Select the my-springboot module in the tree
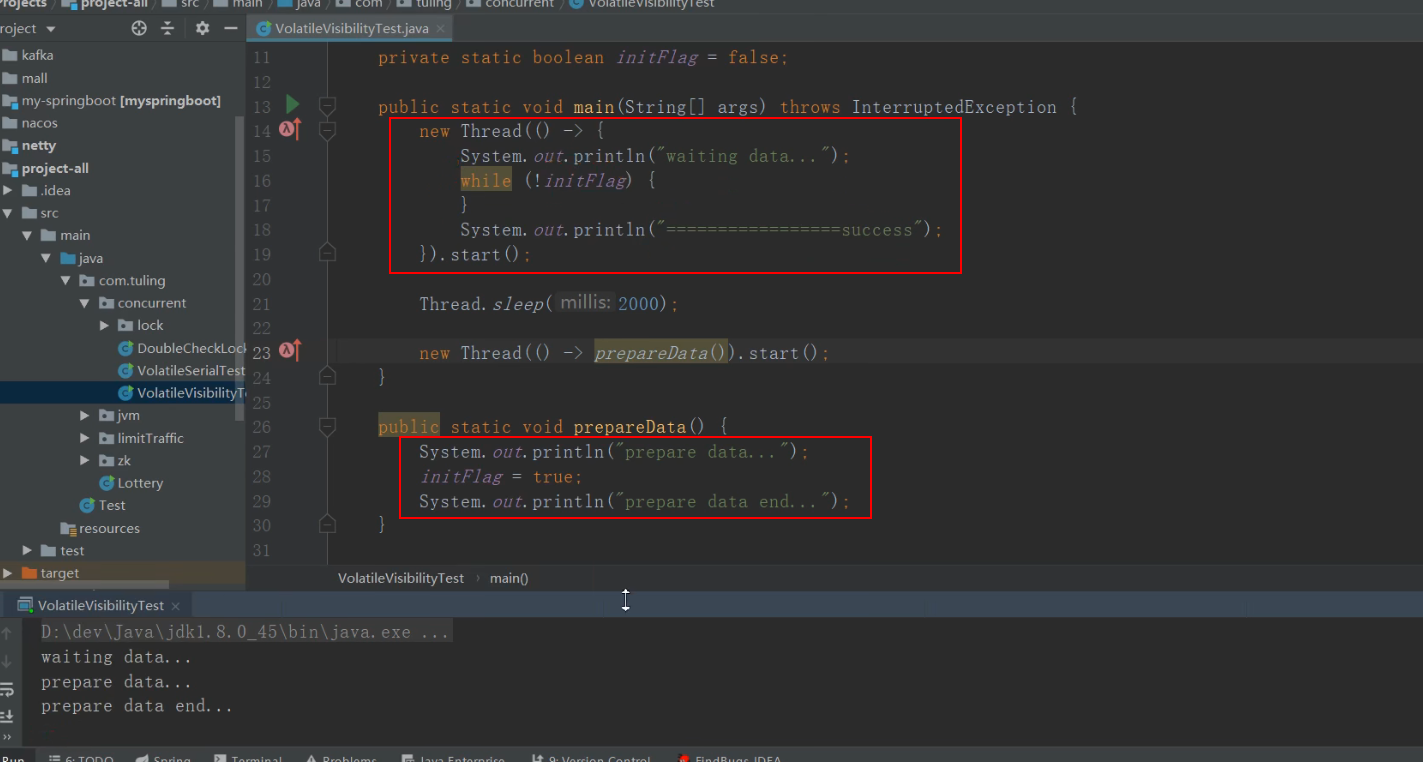The image size is (1423, 762). (112, 101)
